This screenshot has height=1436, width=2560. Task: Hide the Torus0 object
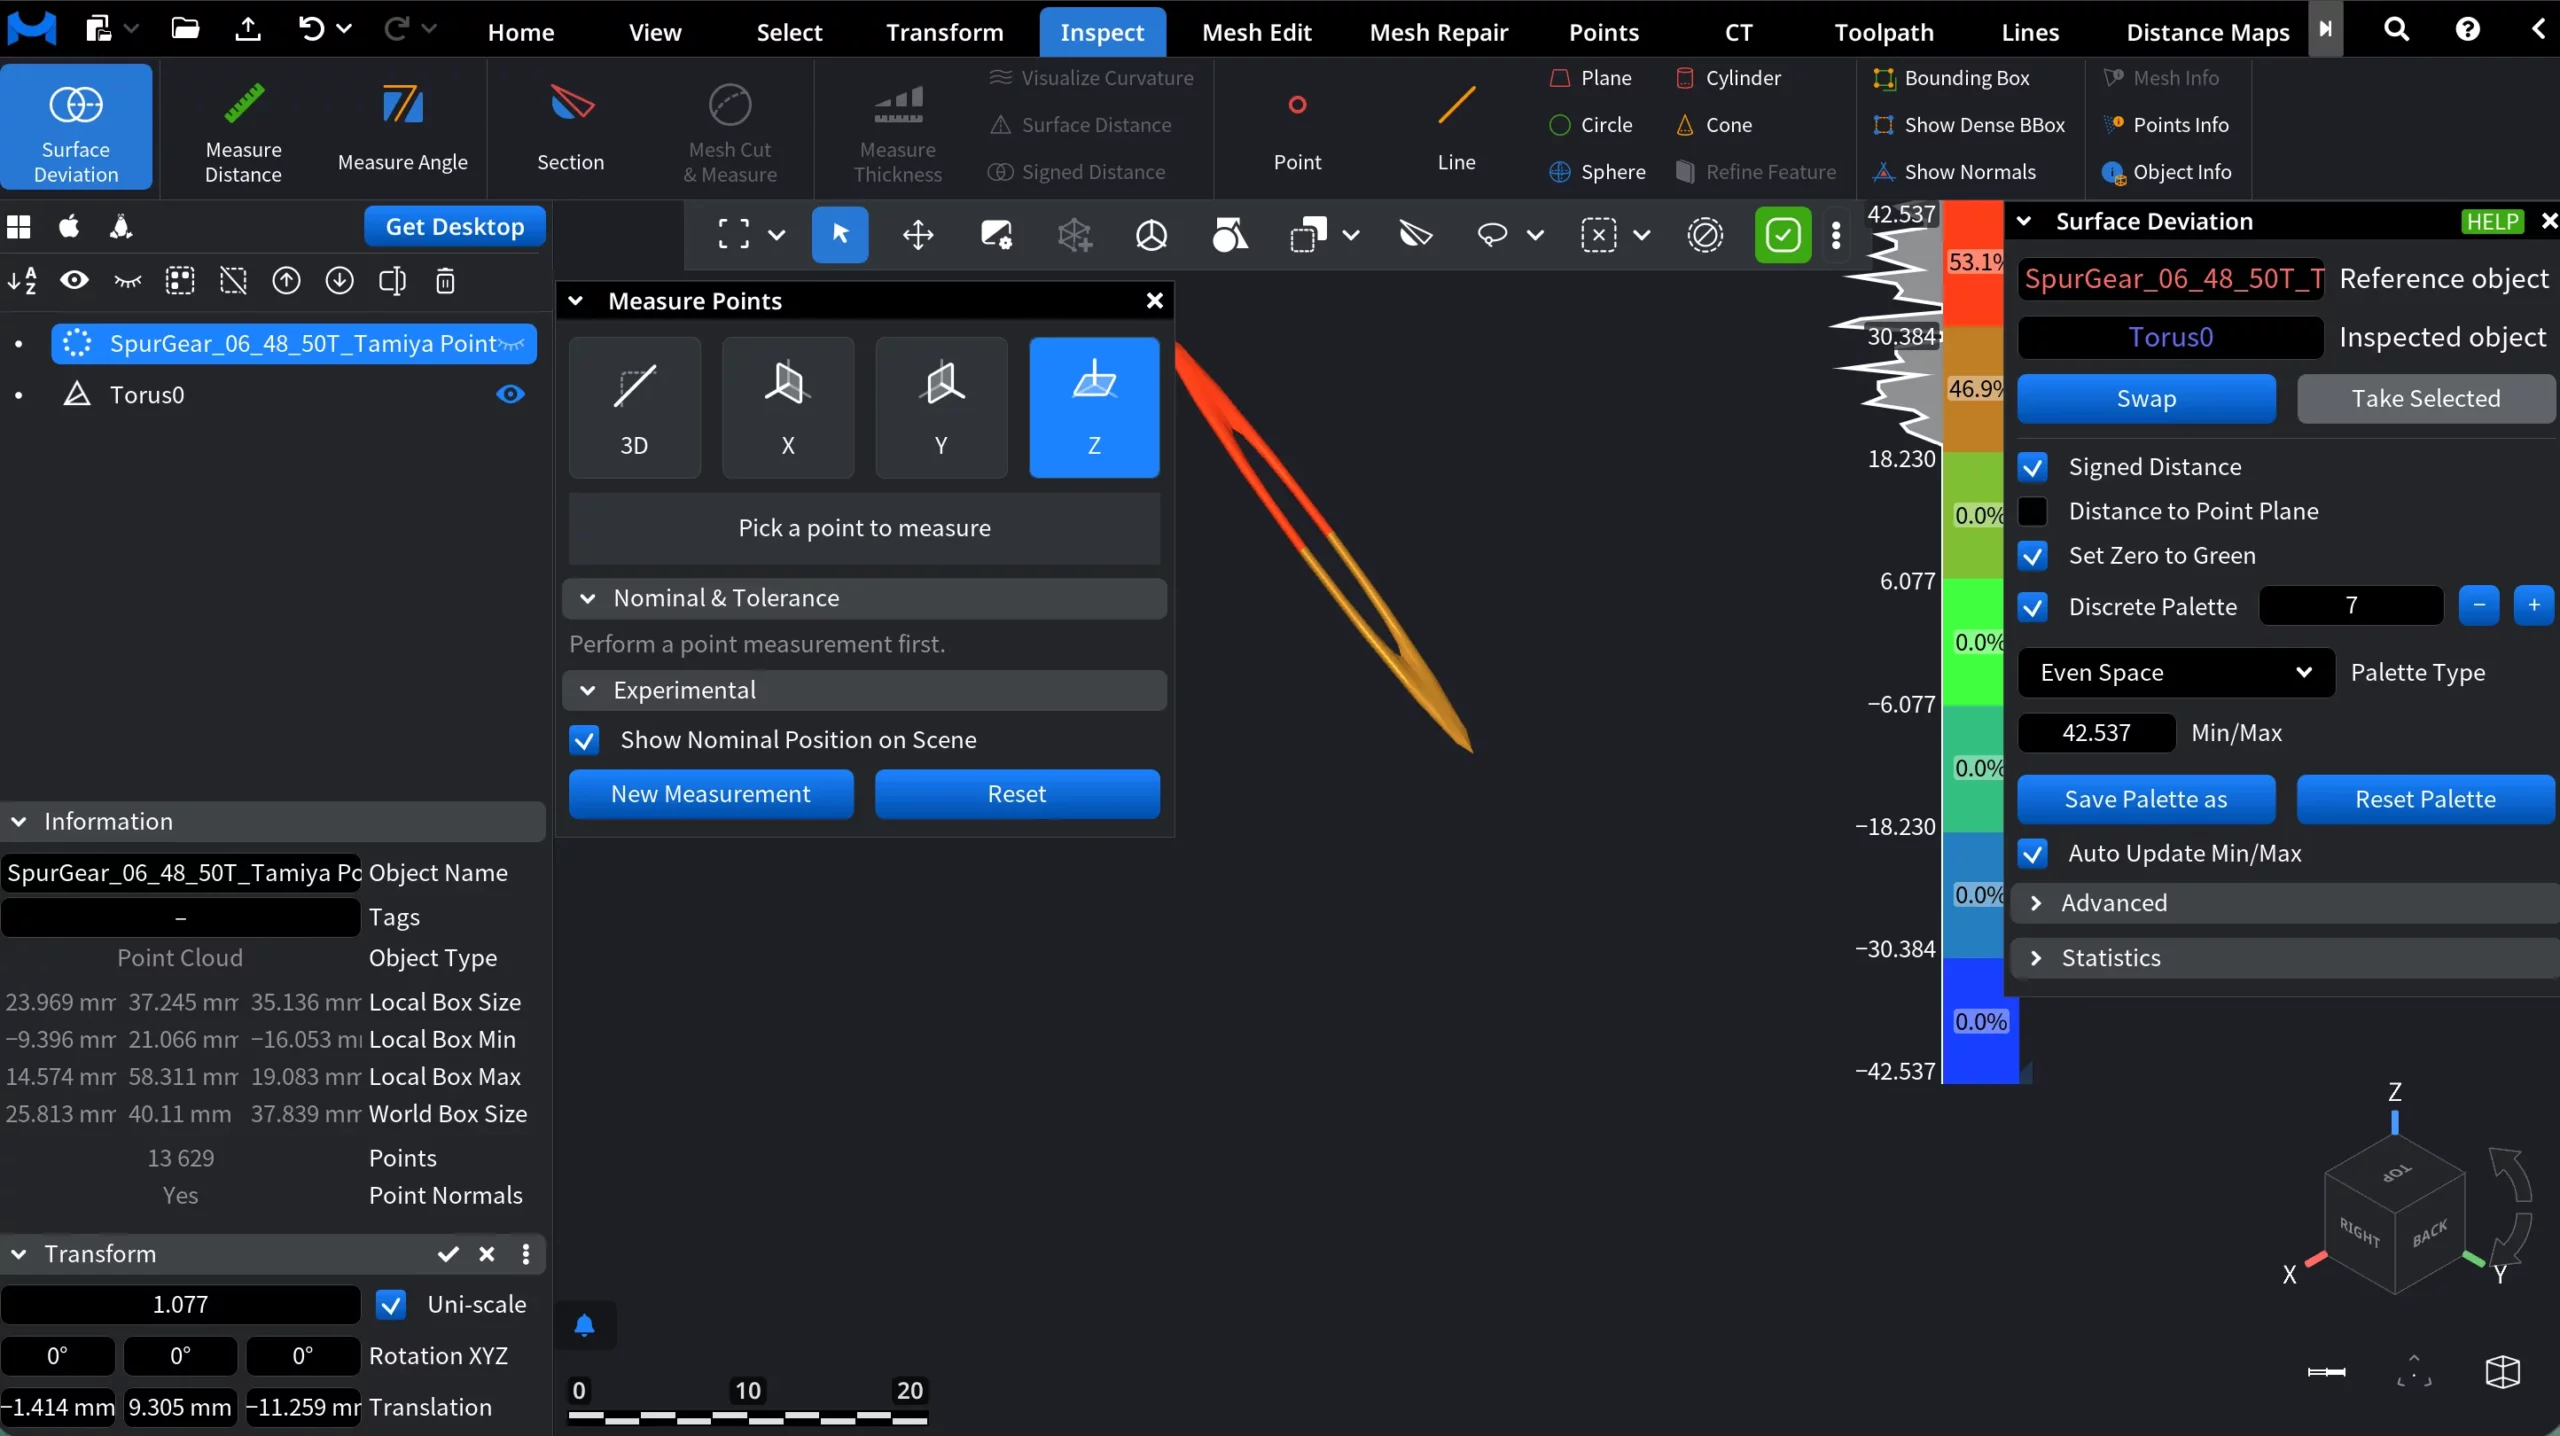tap(509, 395)
